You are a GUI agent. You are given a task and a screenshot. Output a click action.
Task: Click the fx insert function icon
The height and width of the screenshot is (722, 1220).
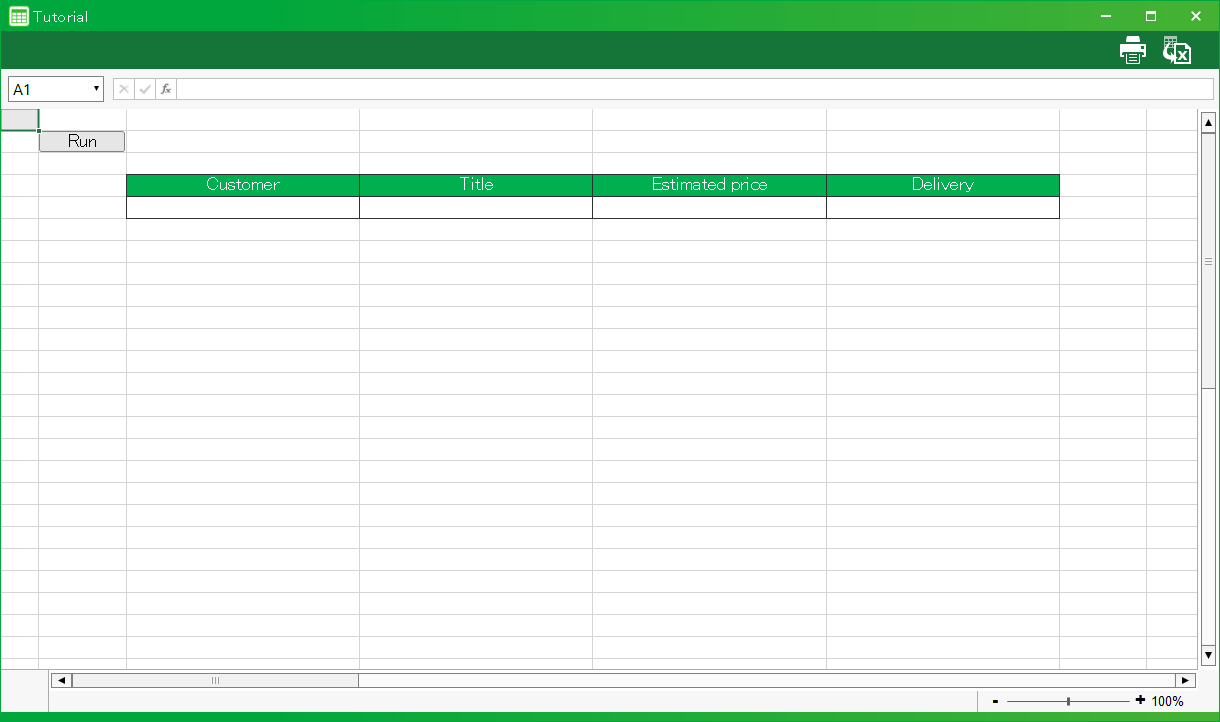pyautogui.click(x=166, y=89)
